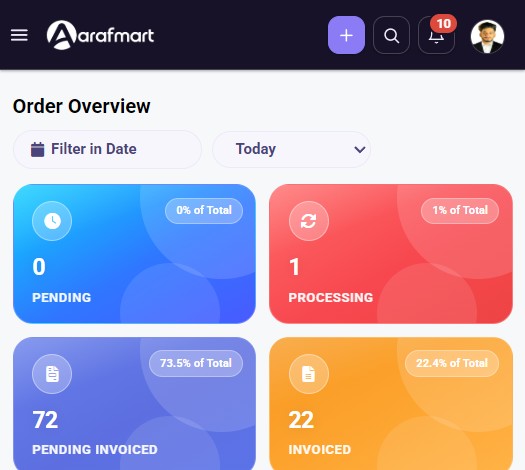The image size is (525, 470).
Task: Open the Processing orders card
Action: pyautogui.click(x=391, y=254)
